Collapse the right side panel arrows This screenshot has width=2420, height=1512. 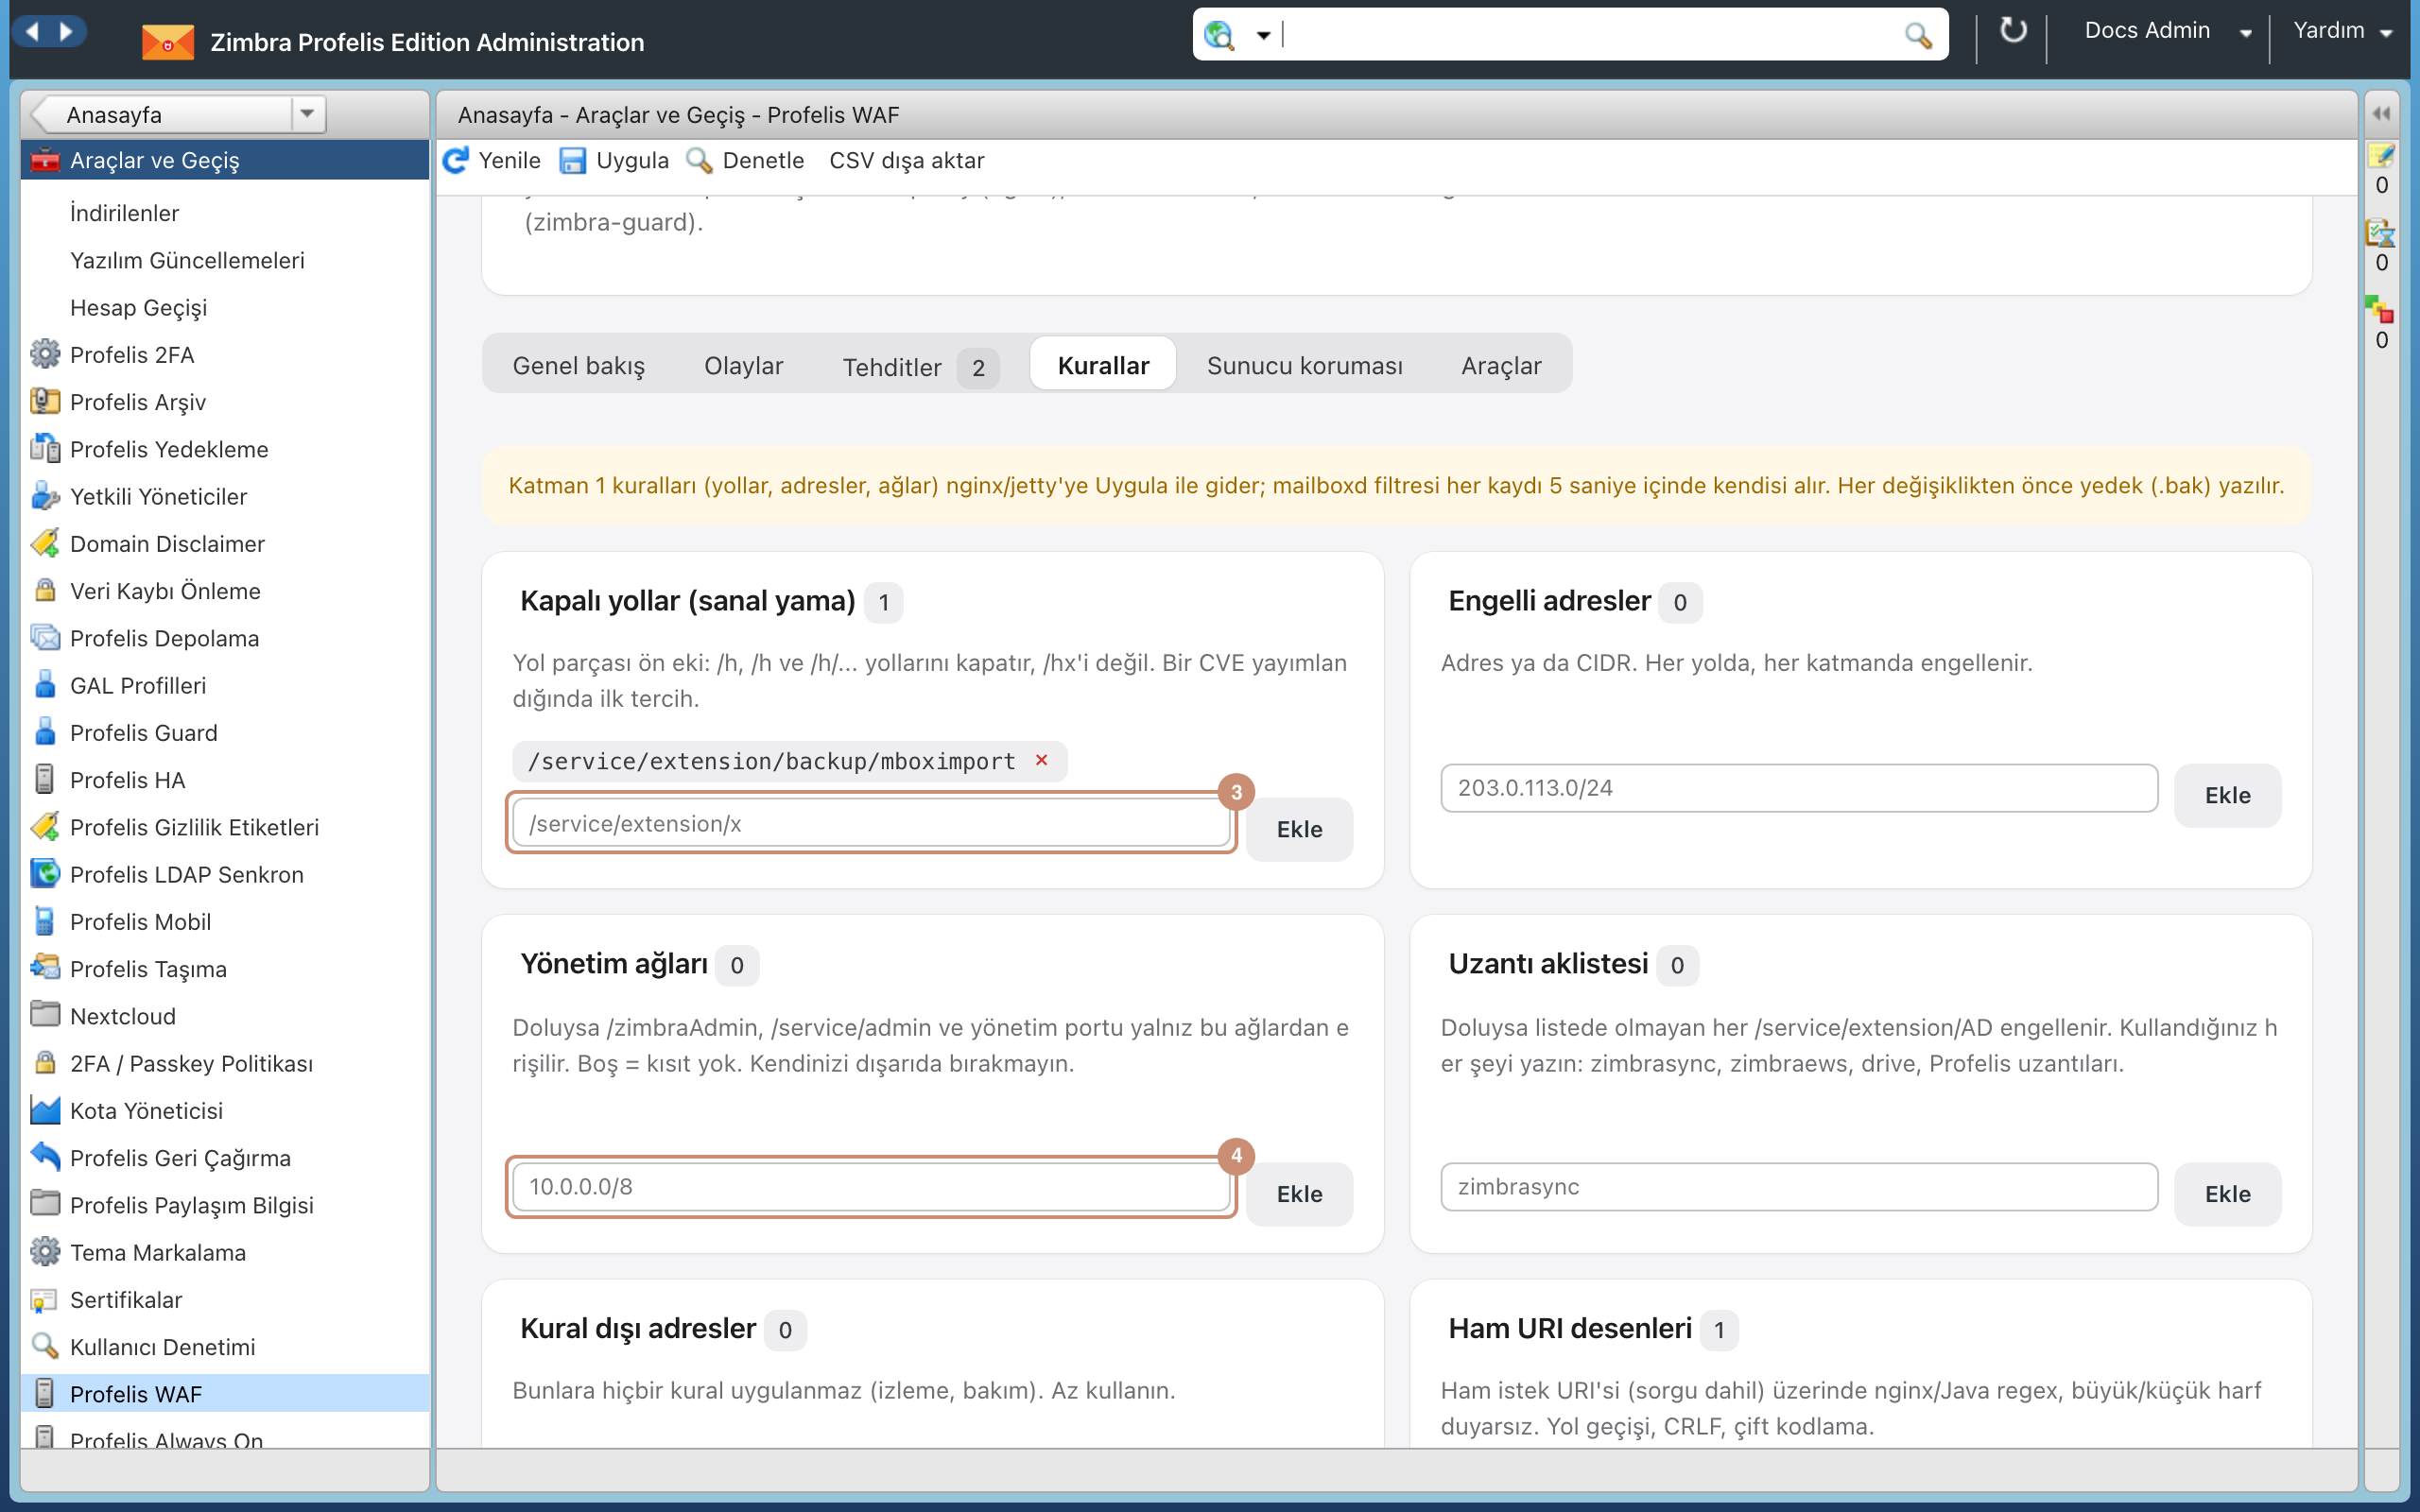2381,114
